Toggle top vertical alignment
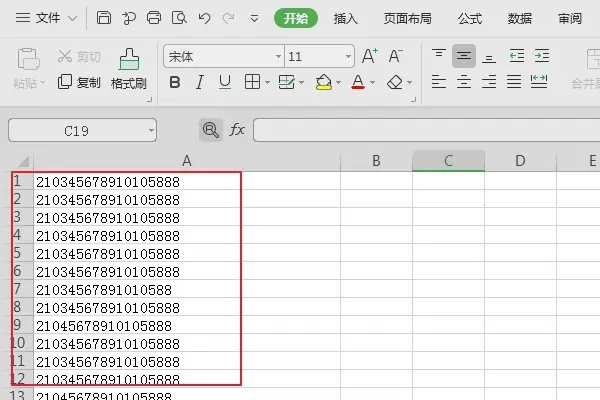Screen dimensions: 600x400 point(439,56)
